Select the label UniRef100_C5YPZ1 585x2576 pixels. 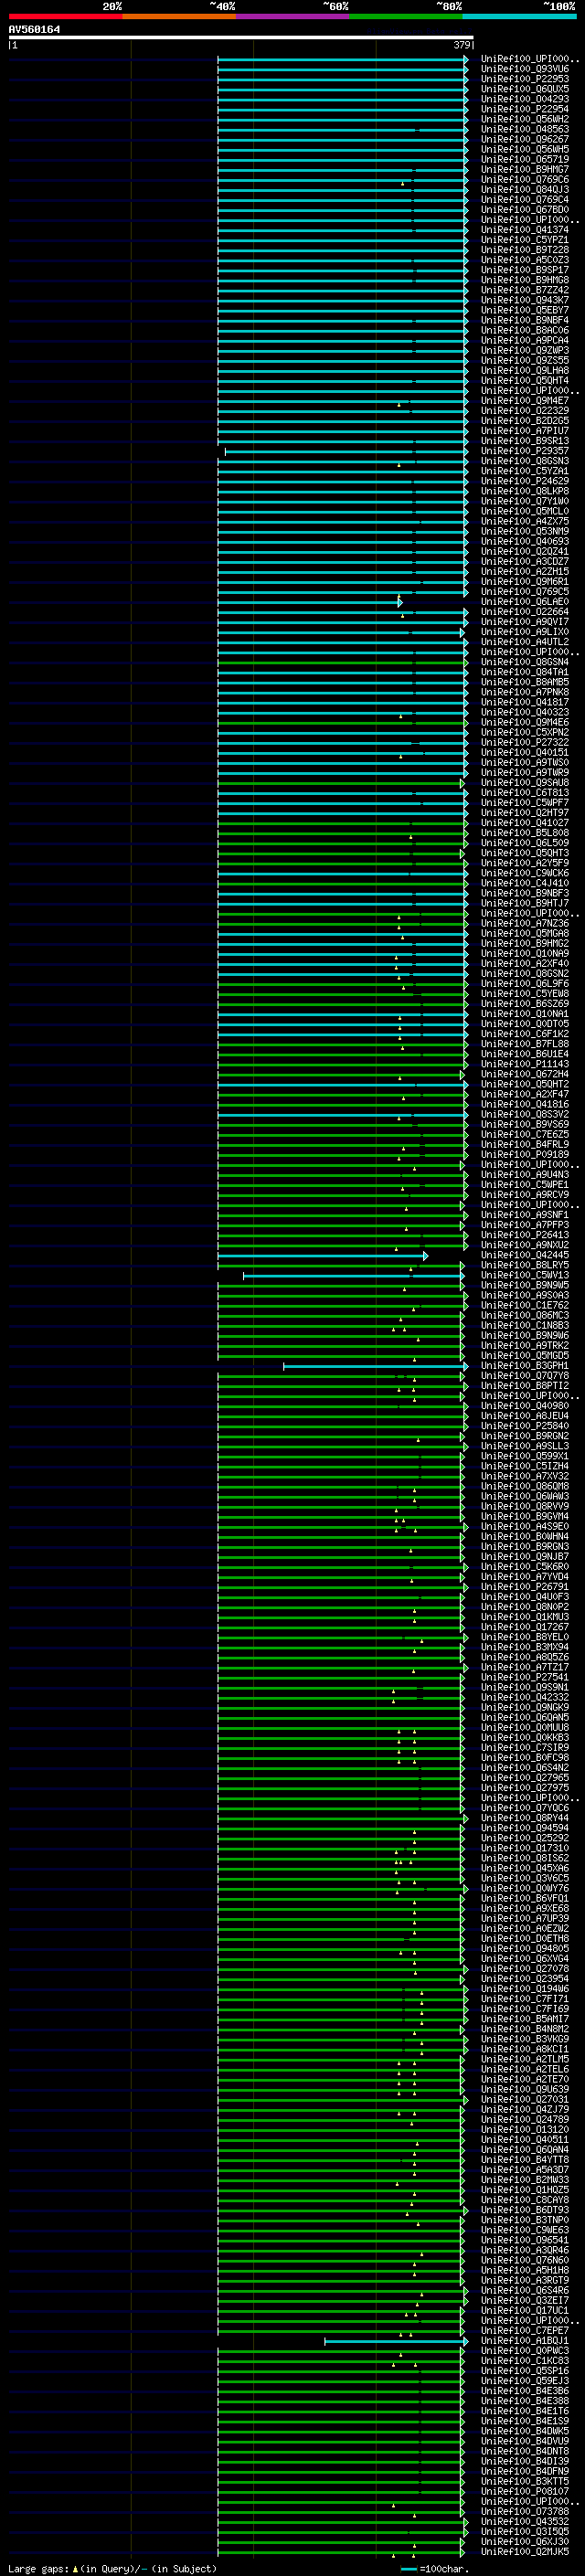pyautogui.click(x=524, y=240)
